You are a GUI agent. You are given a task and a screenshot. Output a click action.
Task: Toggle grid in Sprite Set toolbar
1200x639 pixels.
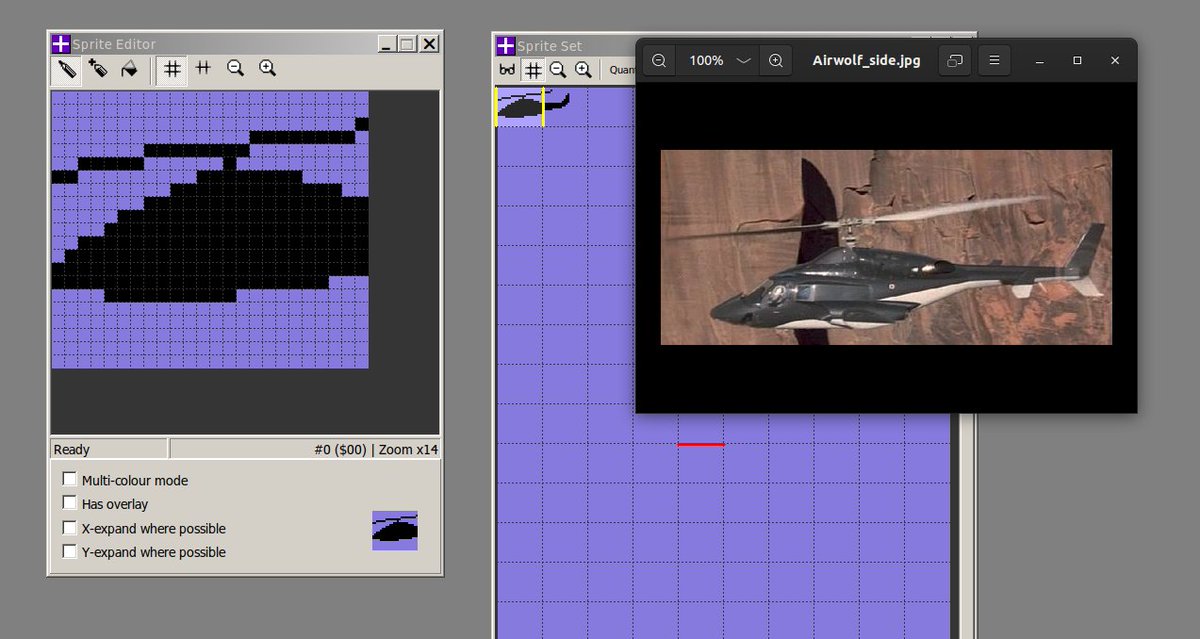[x=533, y=70]
